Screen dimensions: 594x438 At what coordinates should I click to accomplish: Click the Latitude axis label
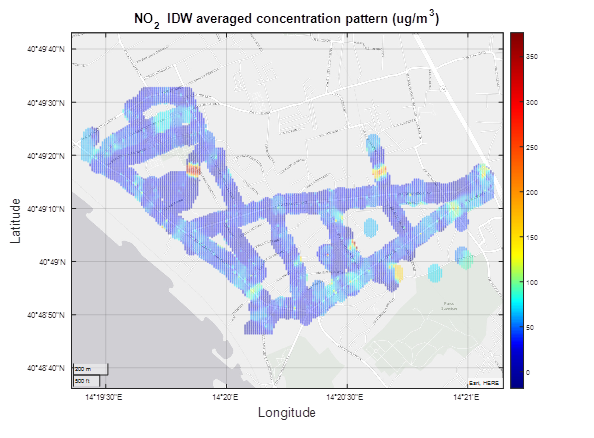click(15, 221)
